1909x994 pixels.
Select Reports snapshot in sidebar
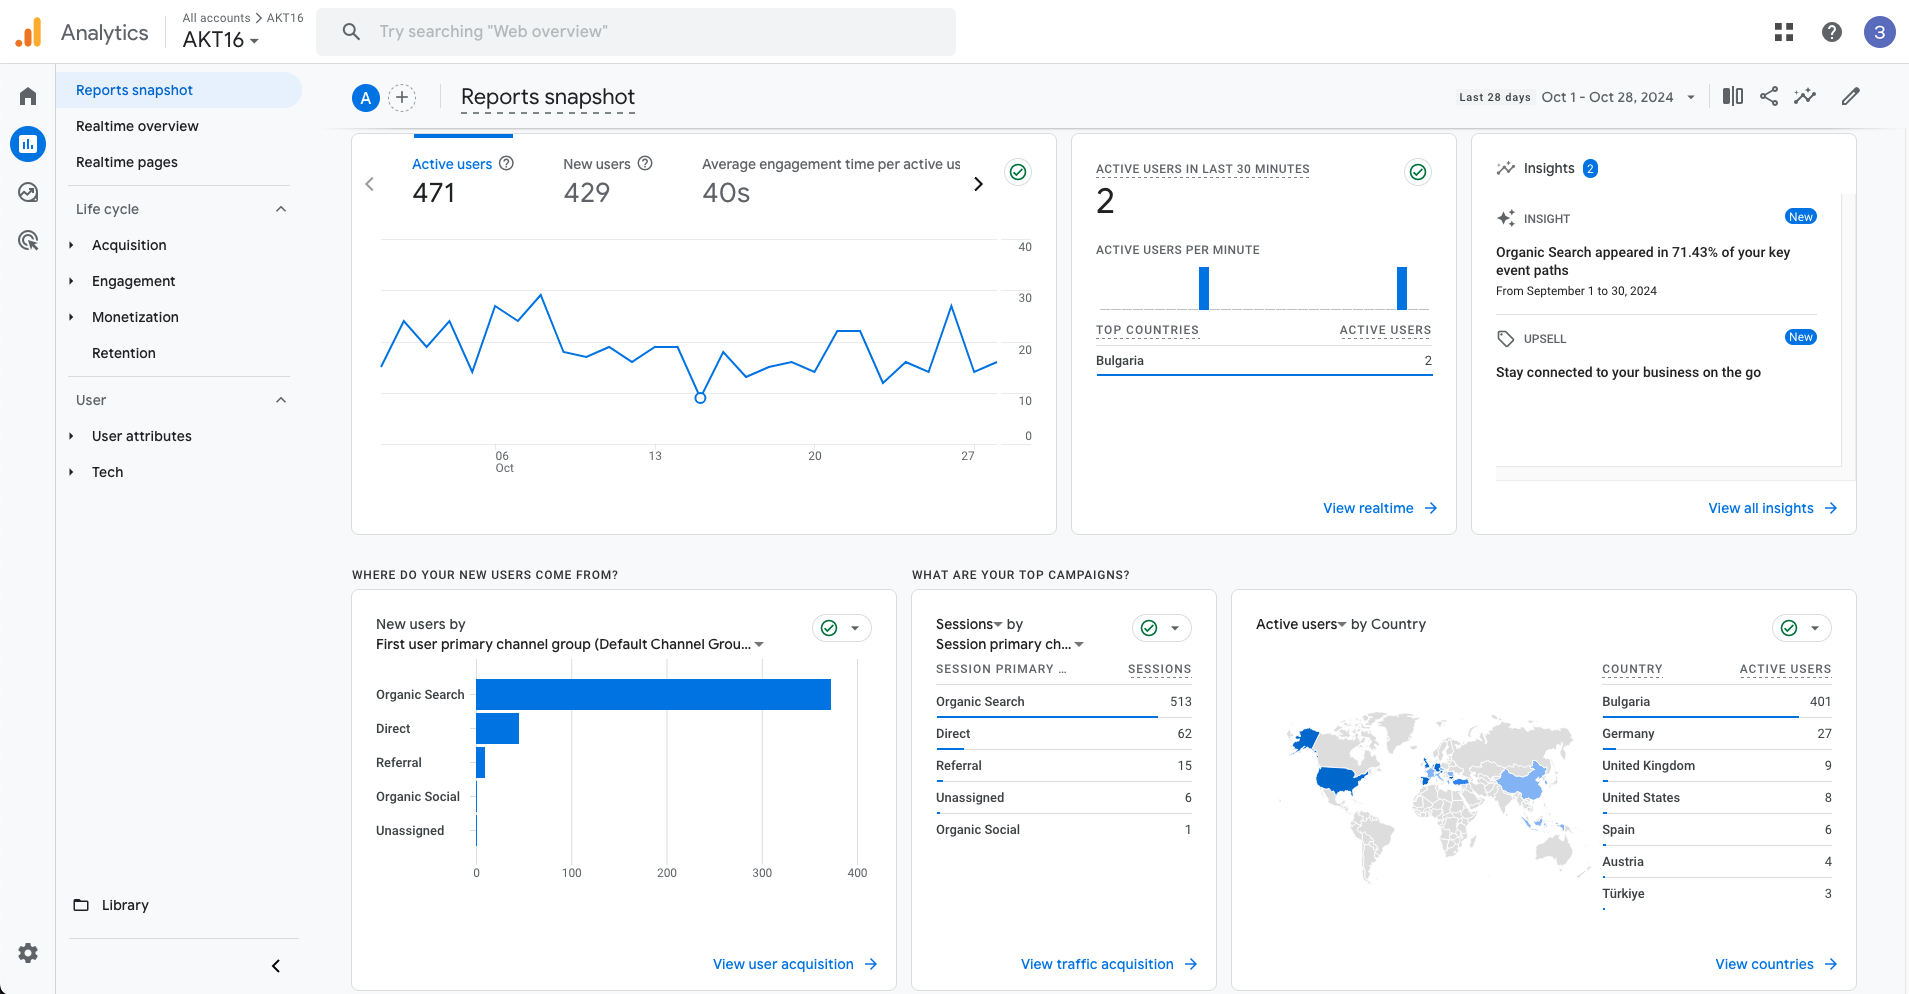tap(178, 90)
